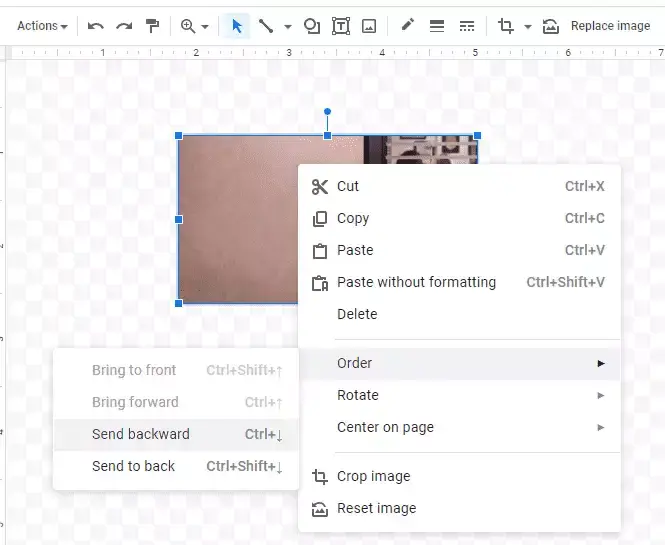Select Paste in the context menu

point(459,250)
